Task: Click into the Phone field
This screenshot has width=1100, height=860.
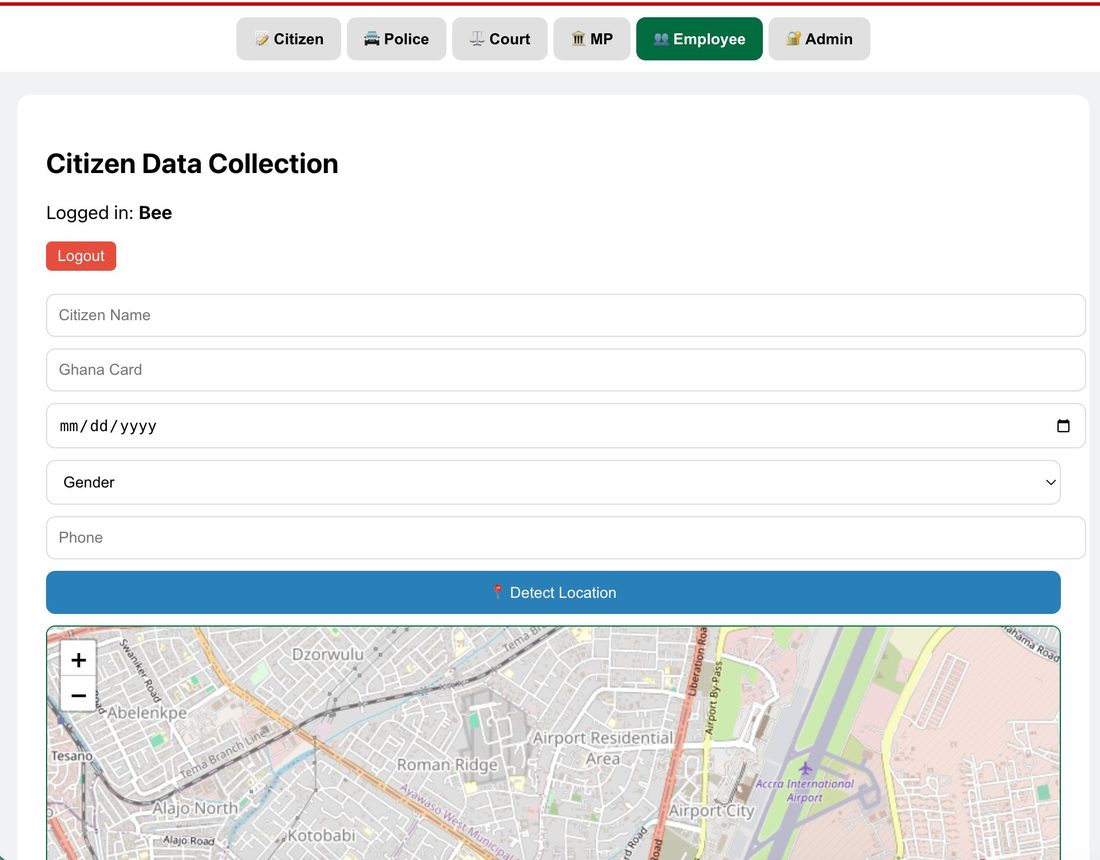Action: coord(565,537)
